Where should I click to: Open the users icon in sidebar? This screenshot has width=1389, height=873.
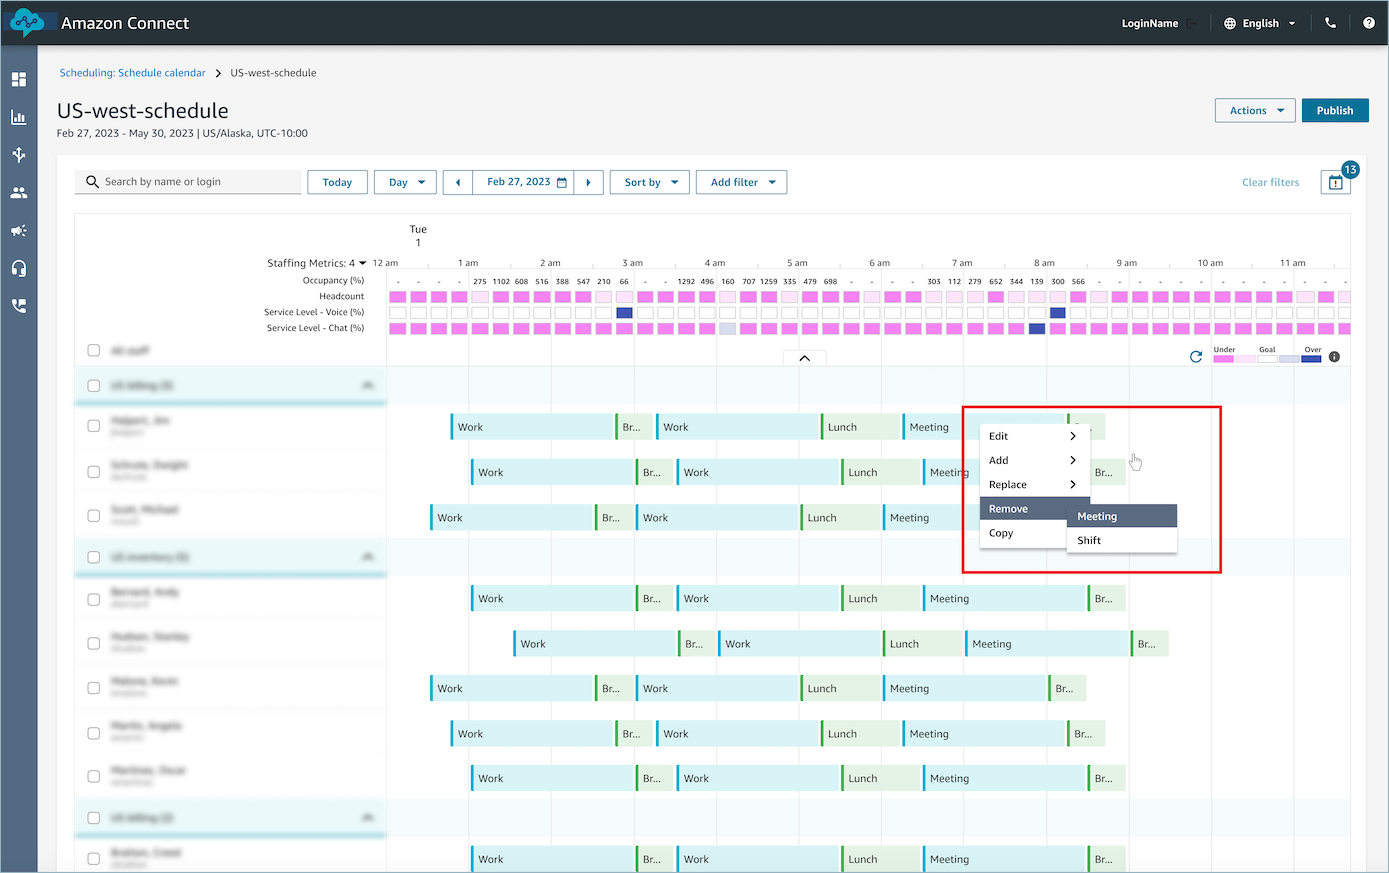(19, 193)
